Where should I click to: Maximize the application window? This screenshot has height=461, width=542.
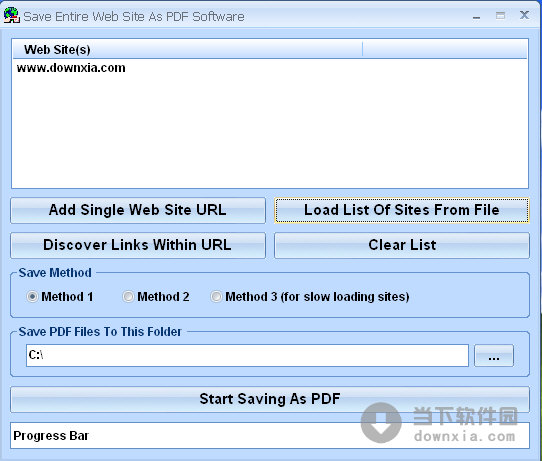point(500,16)
